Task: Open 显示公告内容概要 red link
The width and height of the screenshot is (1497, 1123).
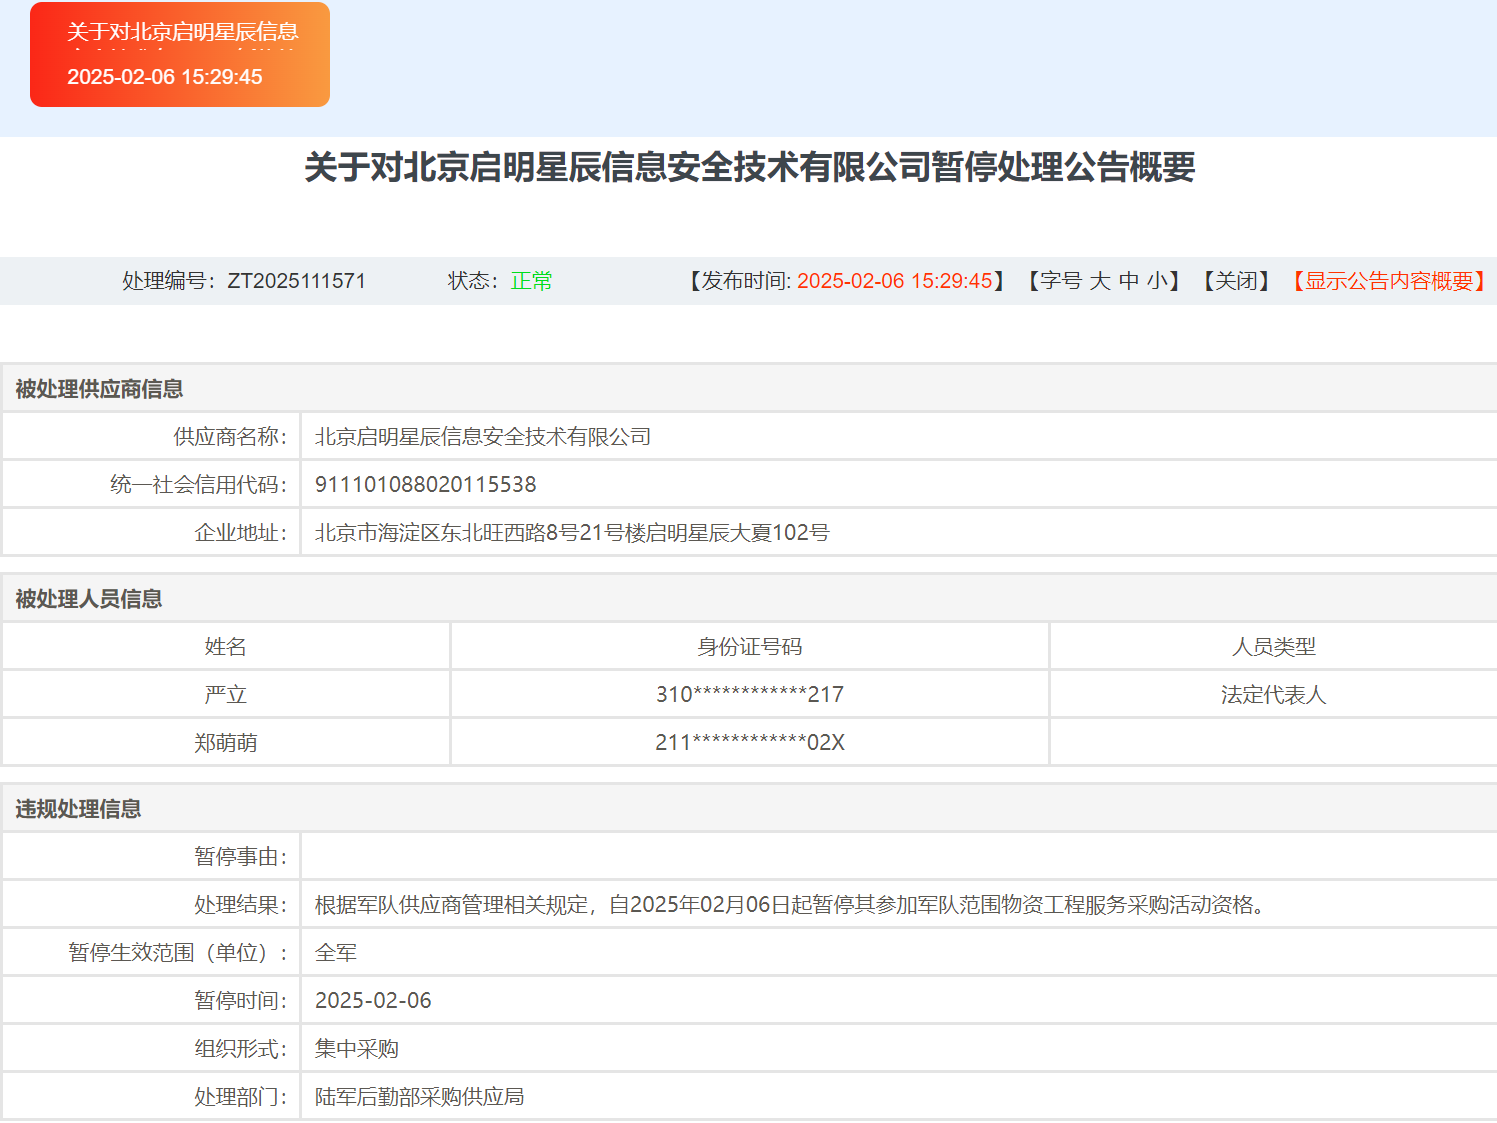Action: coord(1389,281)
